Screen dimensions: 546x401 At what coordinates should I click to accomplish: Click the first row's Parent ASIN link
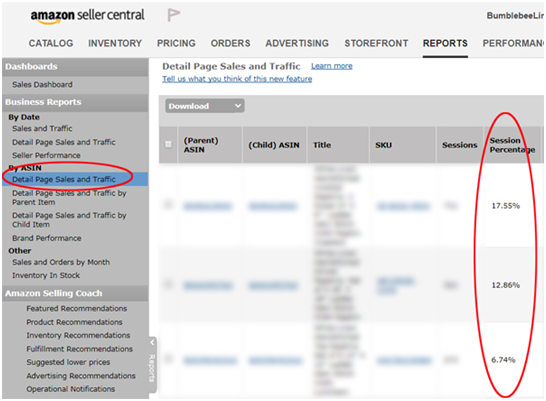coord(207,206)
